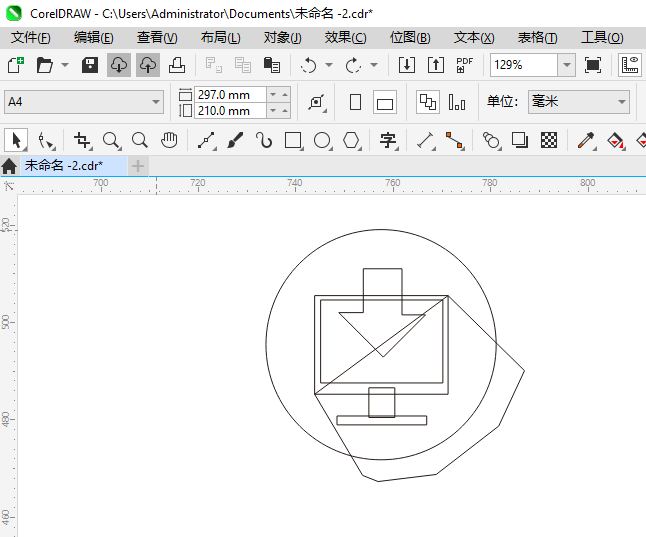This screenshot has height=537, width=646.
Task: Switch page to portrait orientation
Action: (x=355, y=102)
